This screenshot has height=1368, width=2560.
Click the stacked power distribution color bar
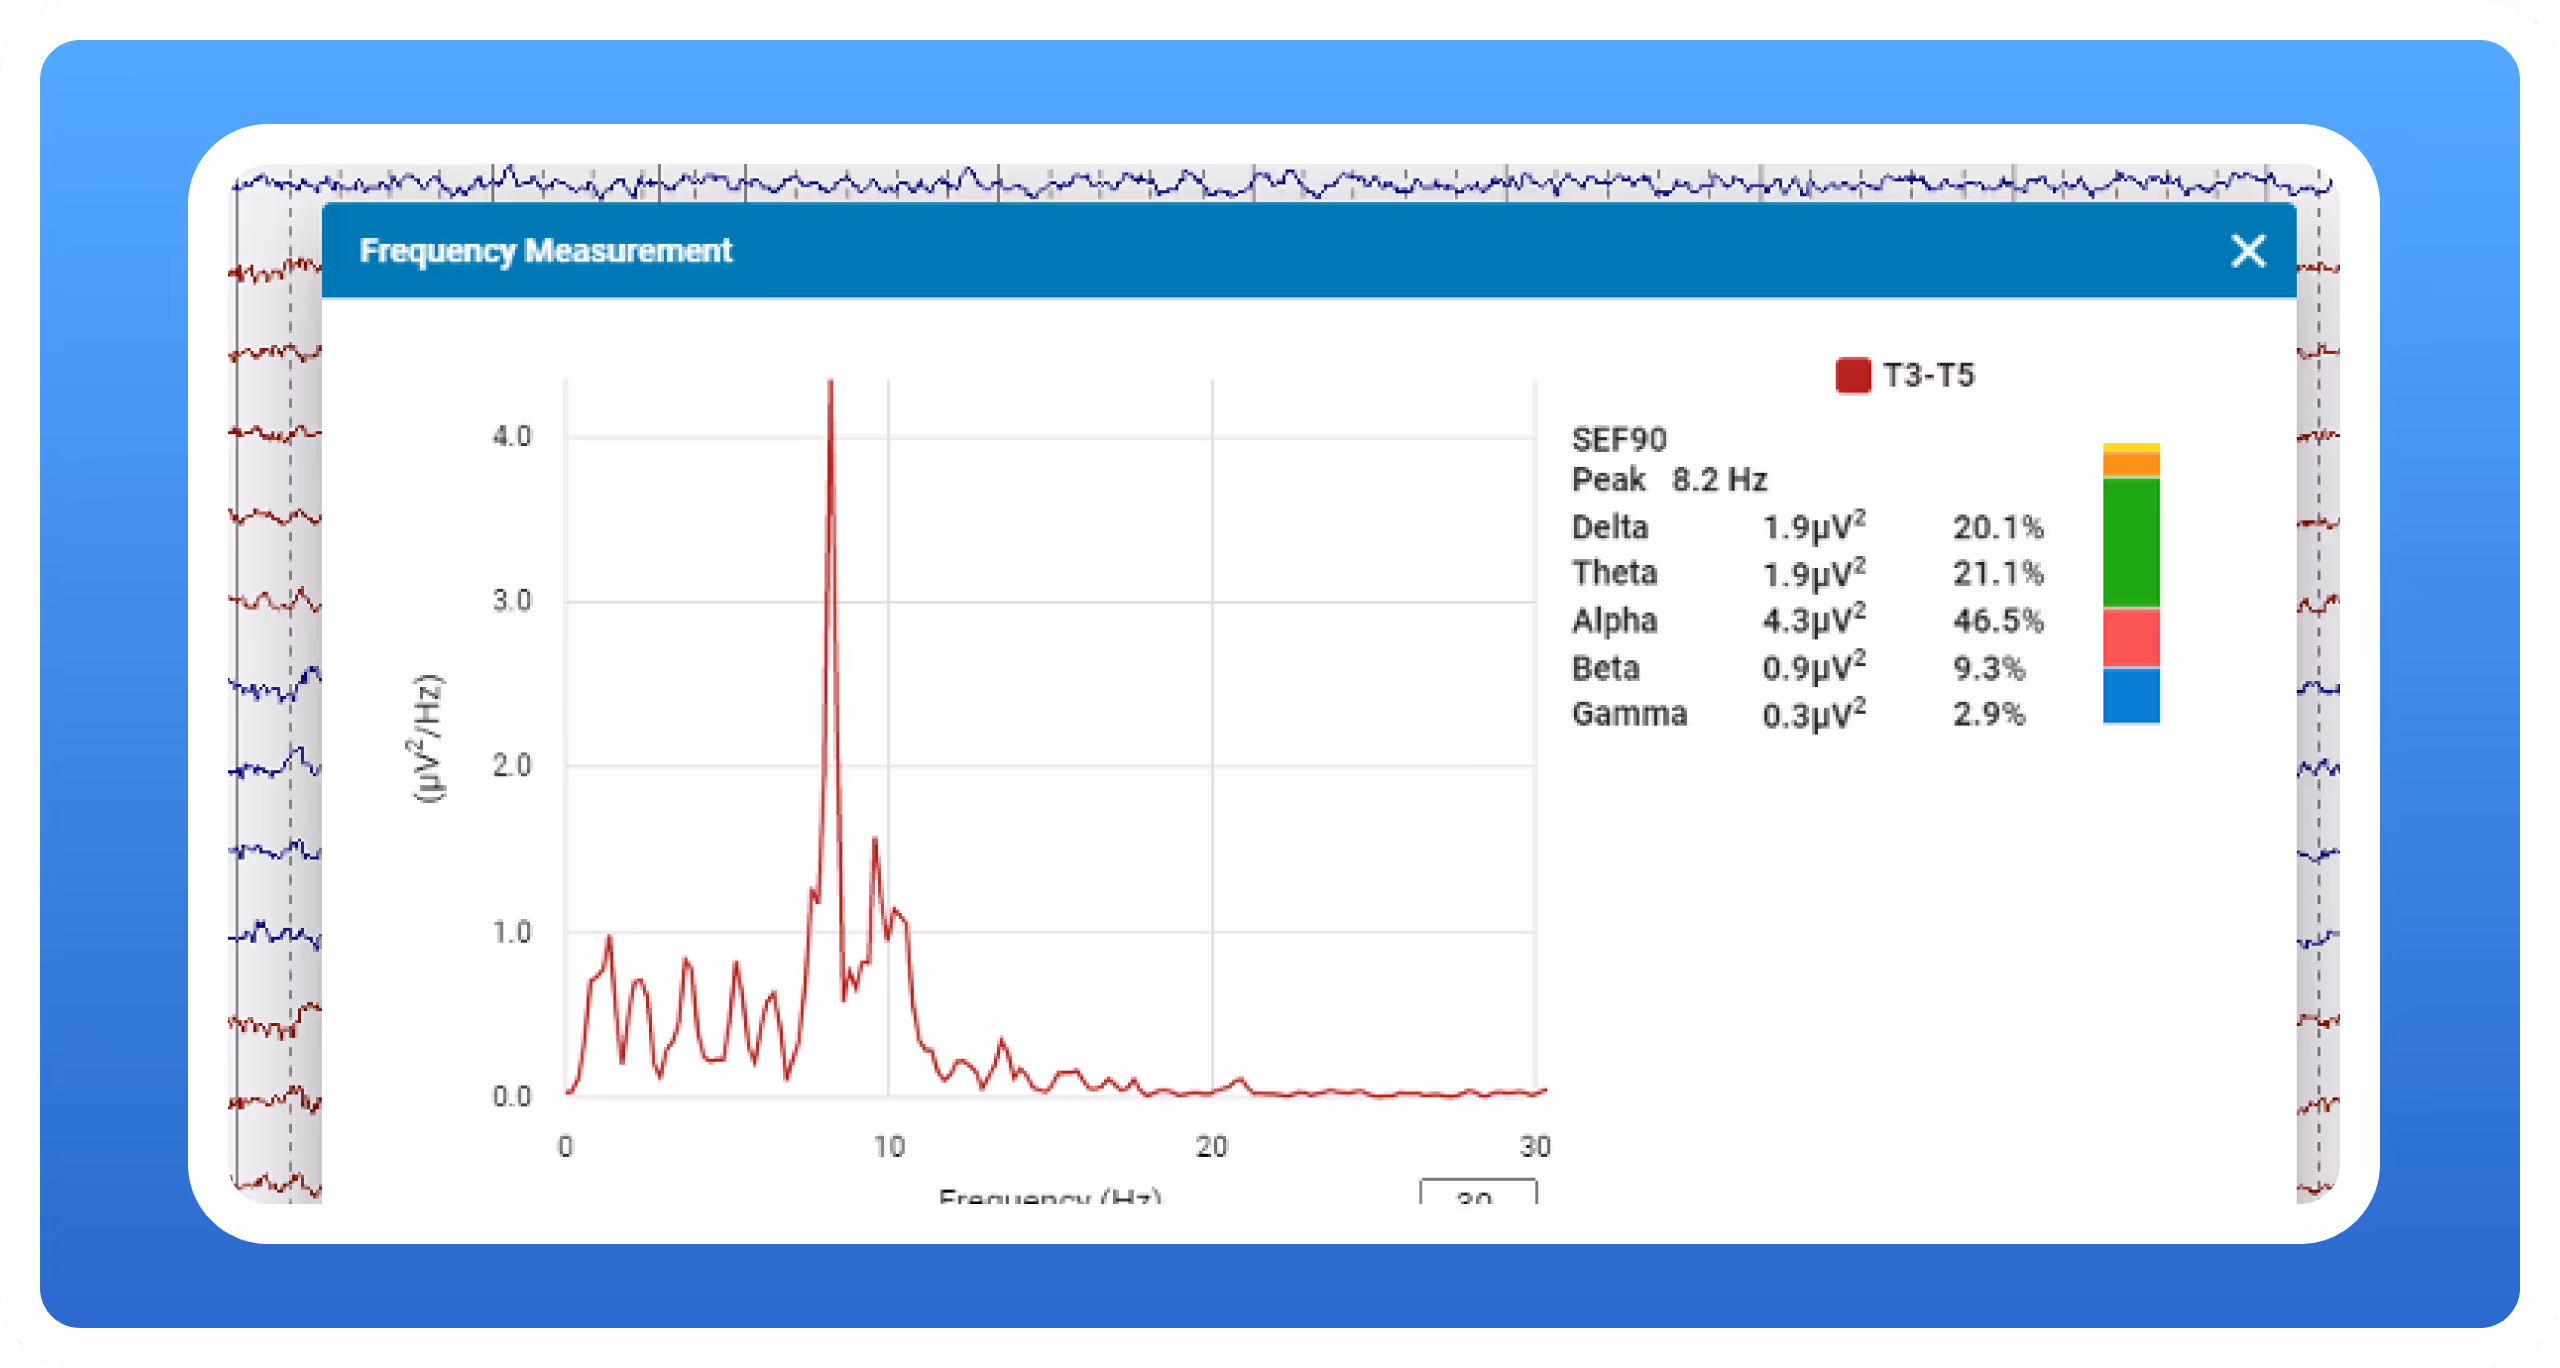[x=2132, y=580]
